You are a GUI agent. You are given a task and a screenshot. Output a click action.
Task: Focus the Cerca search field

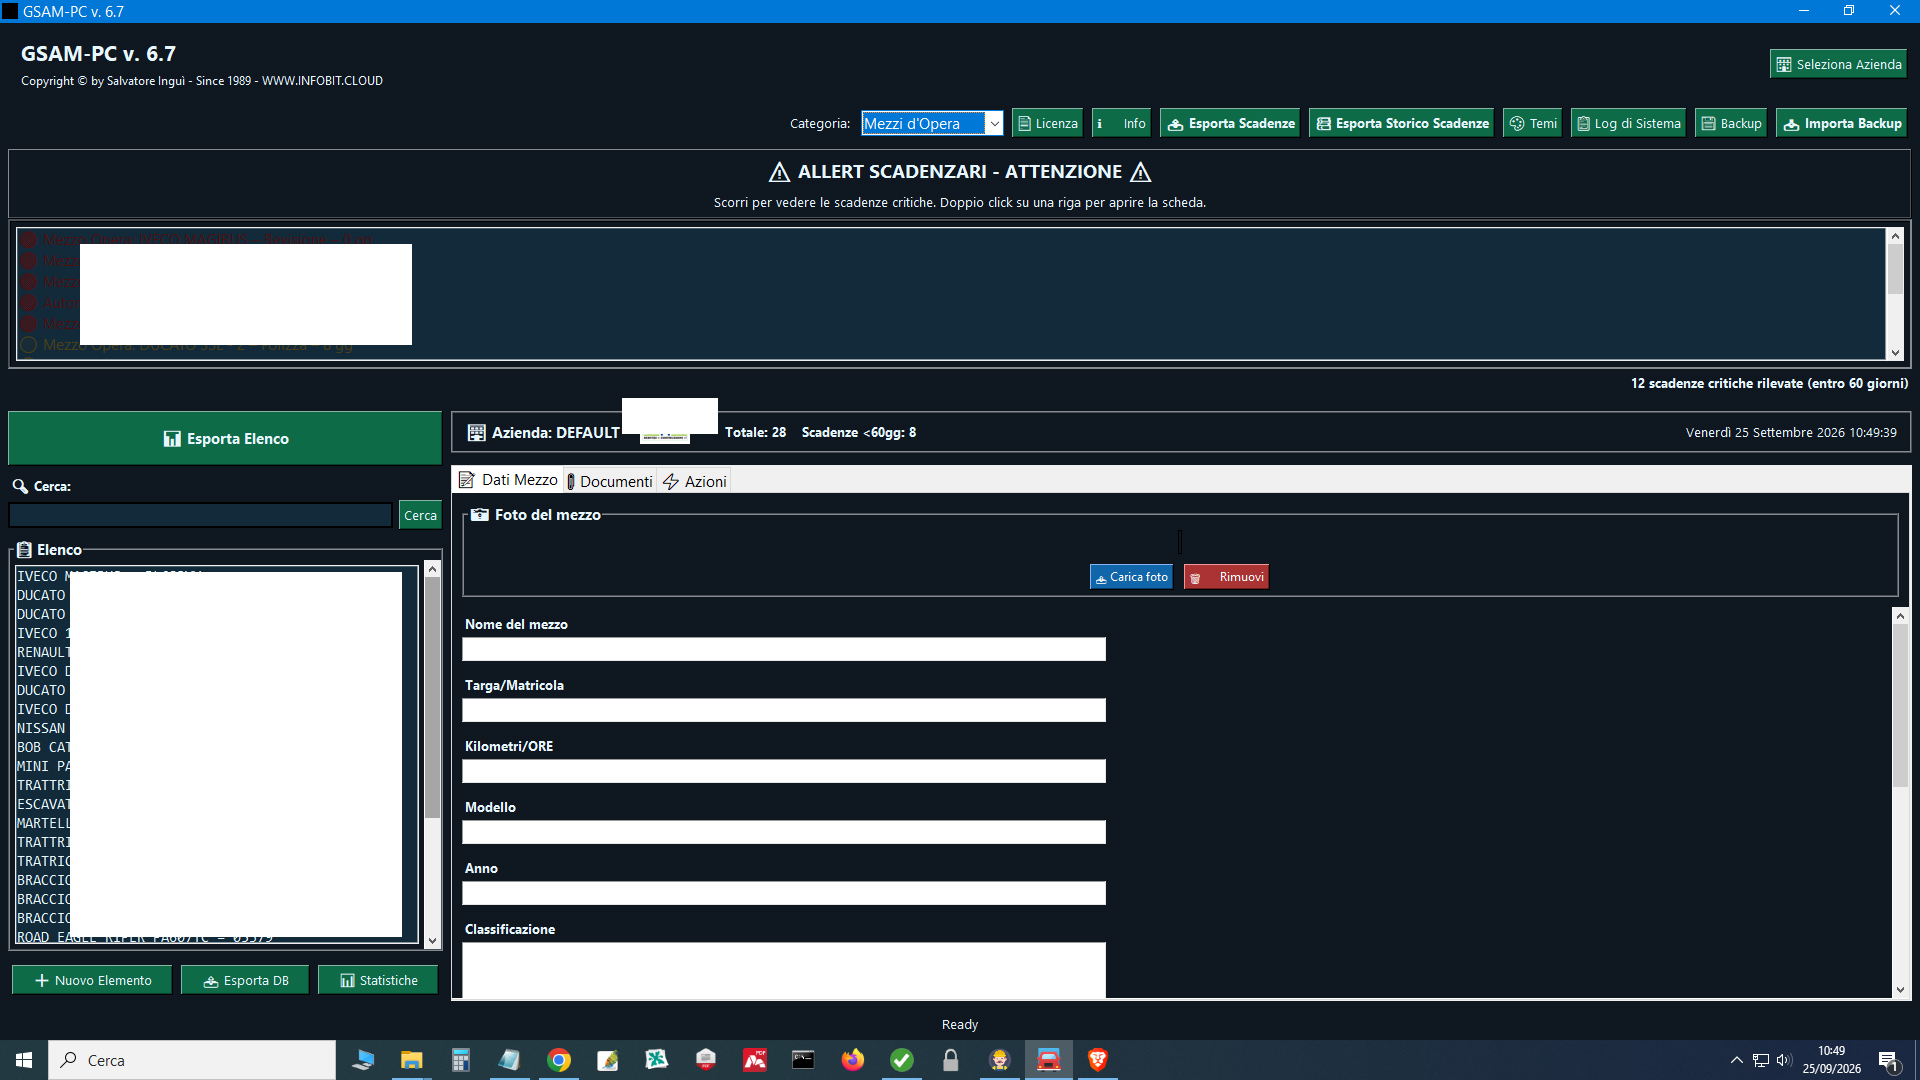tap(200, 515)
